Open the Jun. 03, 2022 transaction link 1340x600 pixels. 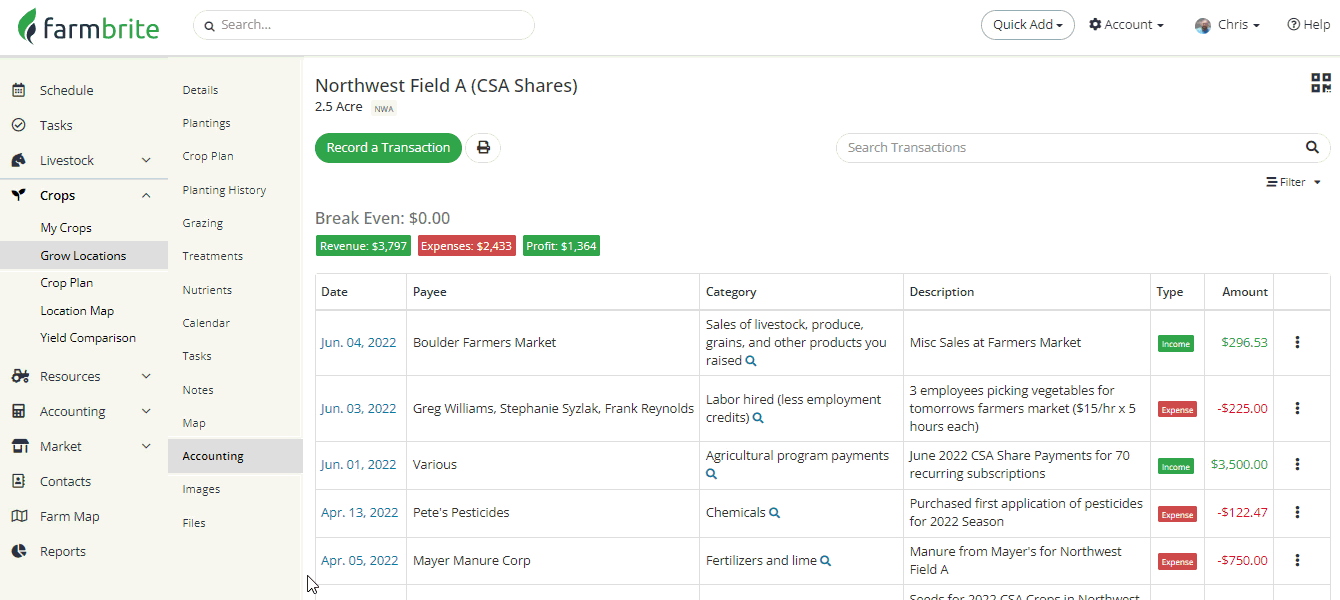[x=358, y=408]
